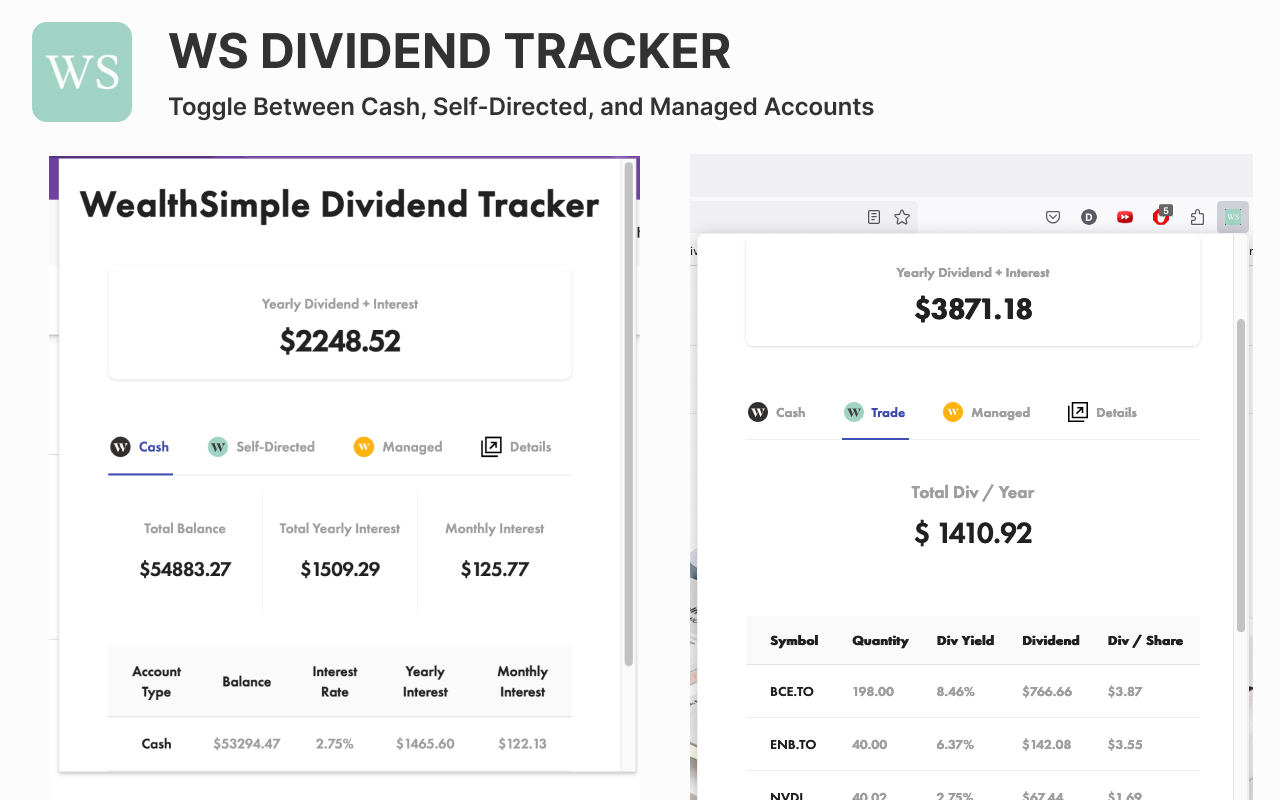Image resolution: width=1280 pixels, height=800 pixels.
Task: Click the teal W icon on the Trade tab
Action: (x=853, y=412)
